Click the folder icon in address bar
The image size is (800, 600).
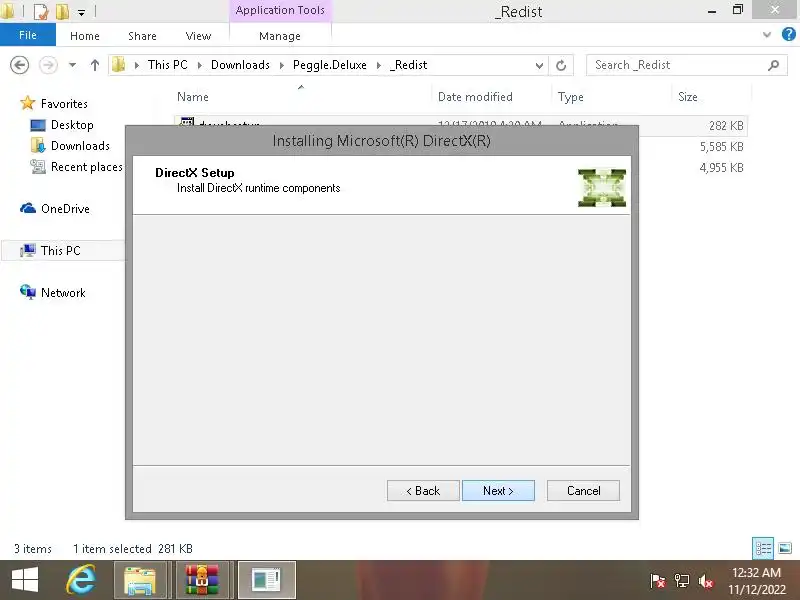(118, 65)
